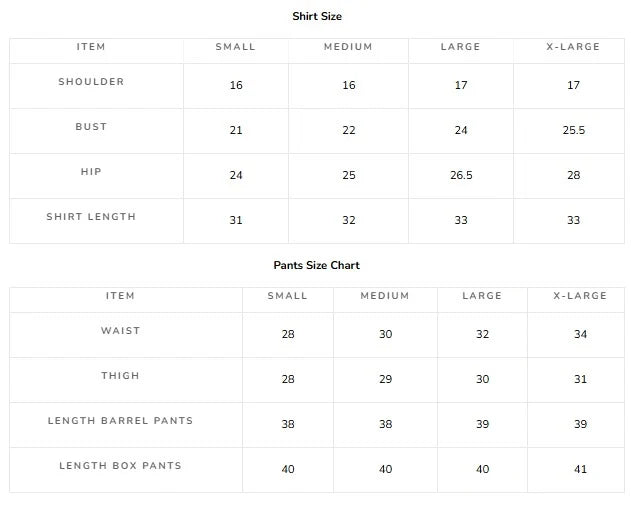Click LENGTH BOX PANTS row label

click(120, 466)
